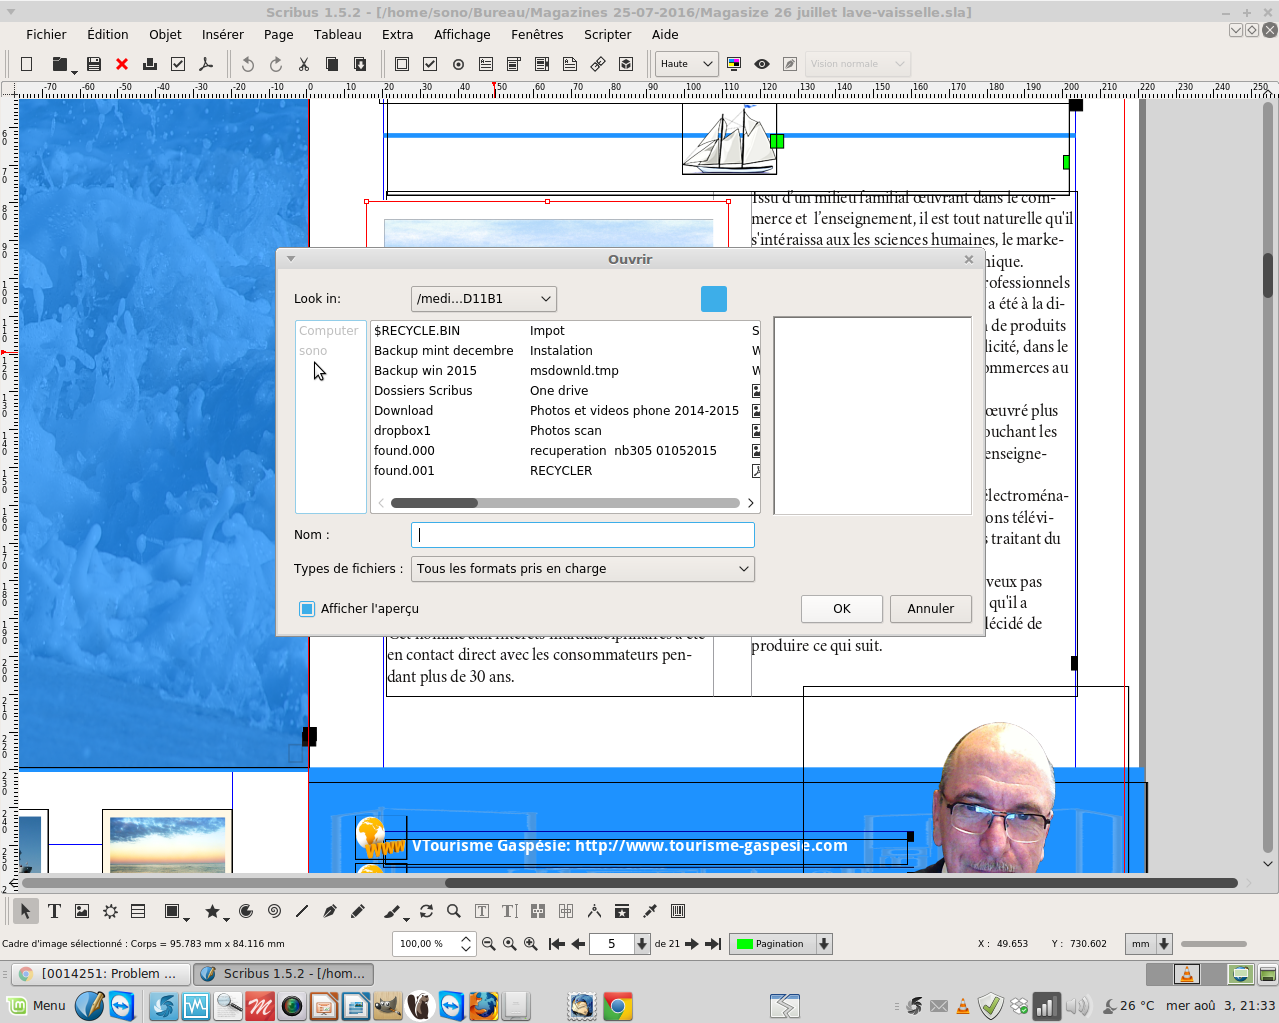Expand the Types de fichiers dropdown
The image size is (1279, 1023).
click(x=582, y=569)
